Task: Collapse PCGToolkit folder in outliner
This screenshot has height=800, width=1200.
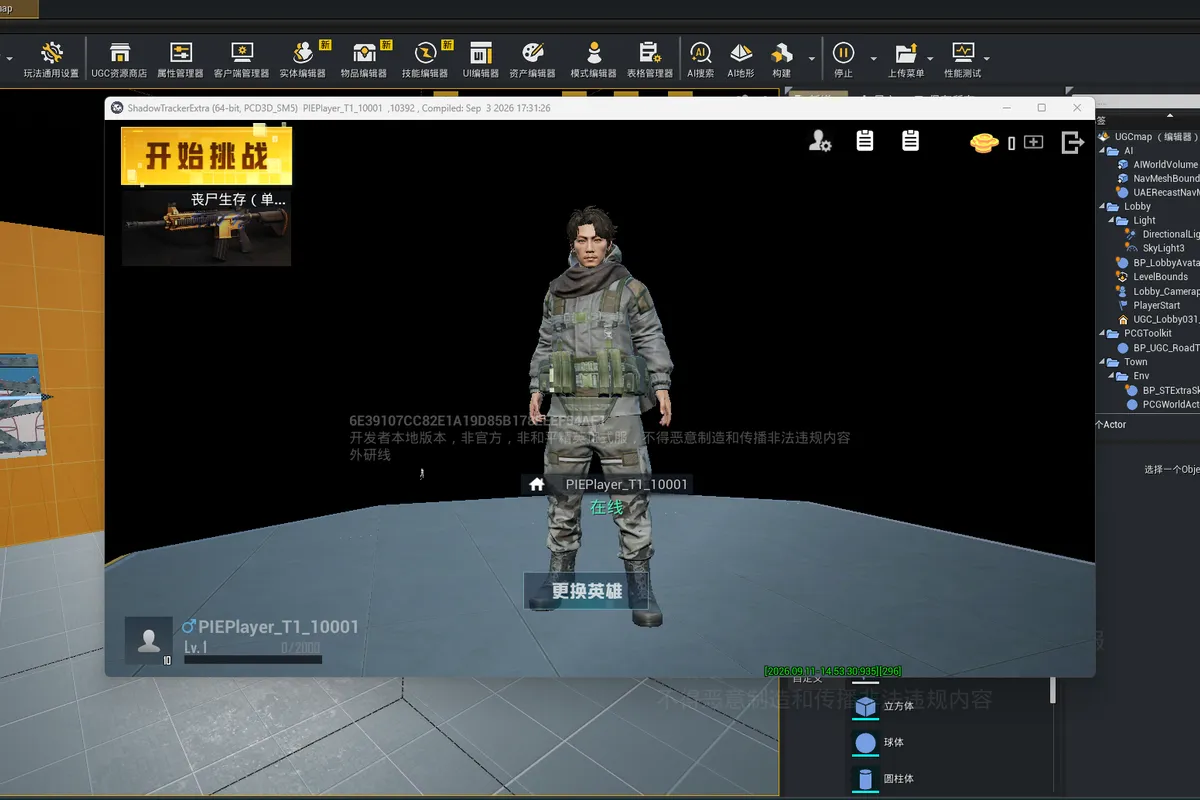Action: pyautogui.click(x=1102, y=334)
